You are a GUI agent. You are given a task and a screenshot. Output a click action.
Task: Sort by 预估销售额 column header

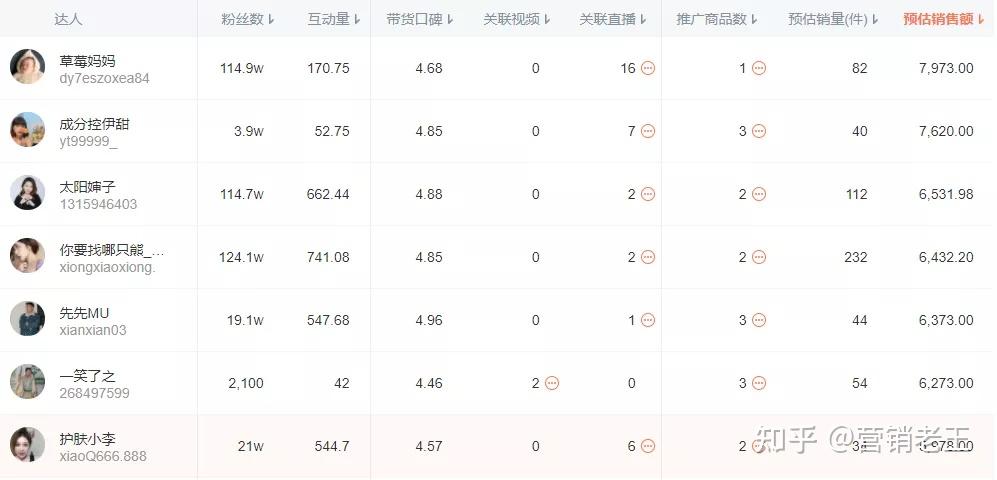[x=944, y=19]
